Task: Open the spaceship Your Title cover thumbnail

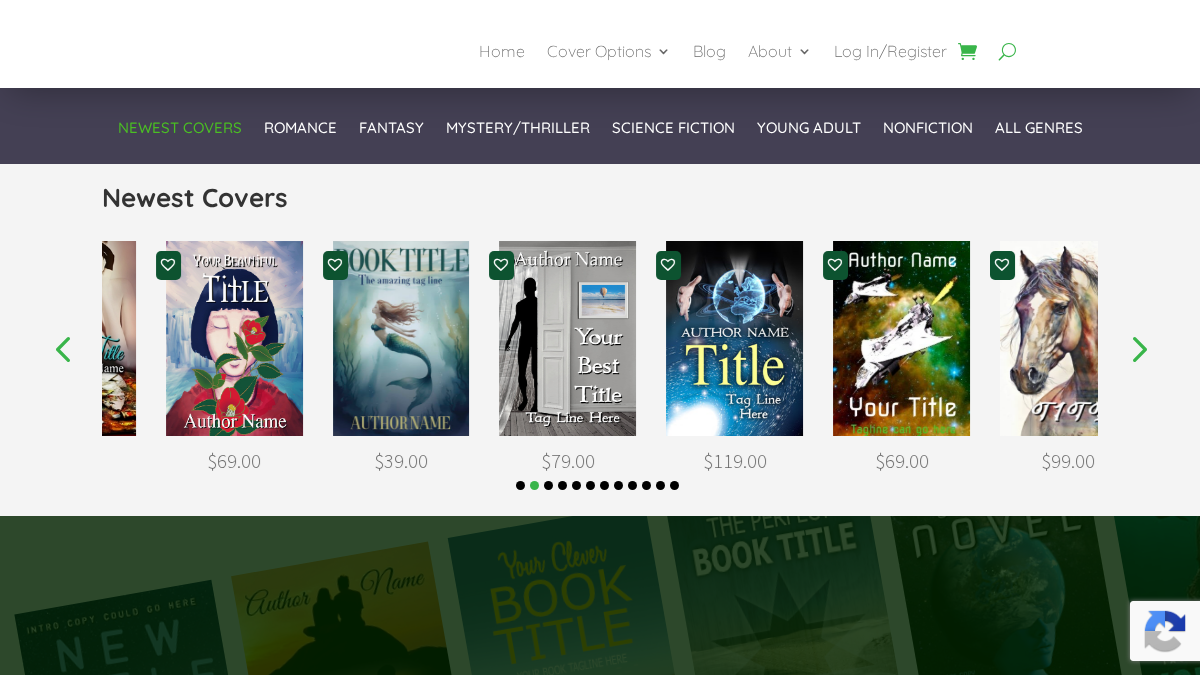Action: click(901, 338)
